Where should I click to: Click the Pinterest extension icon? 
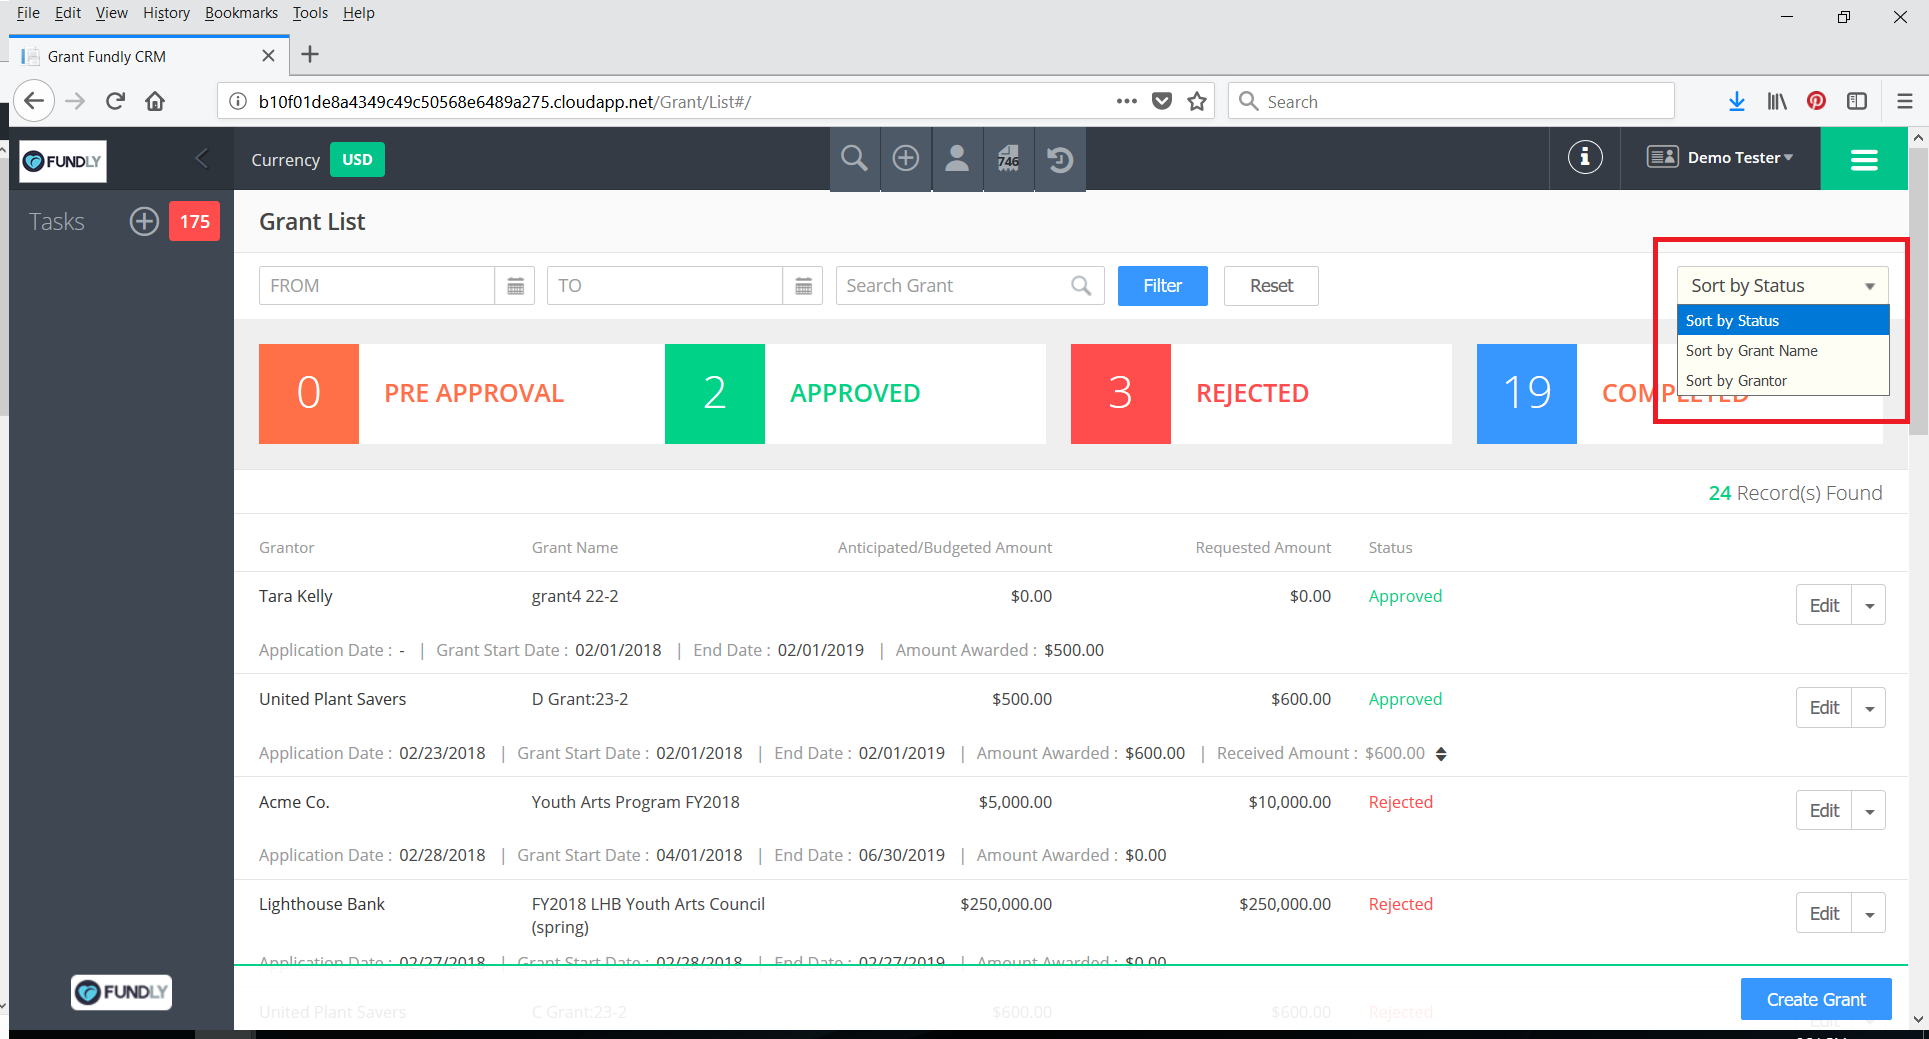[x=1817, y=101]
